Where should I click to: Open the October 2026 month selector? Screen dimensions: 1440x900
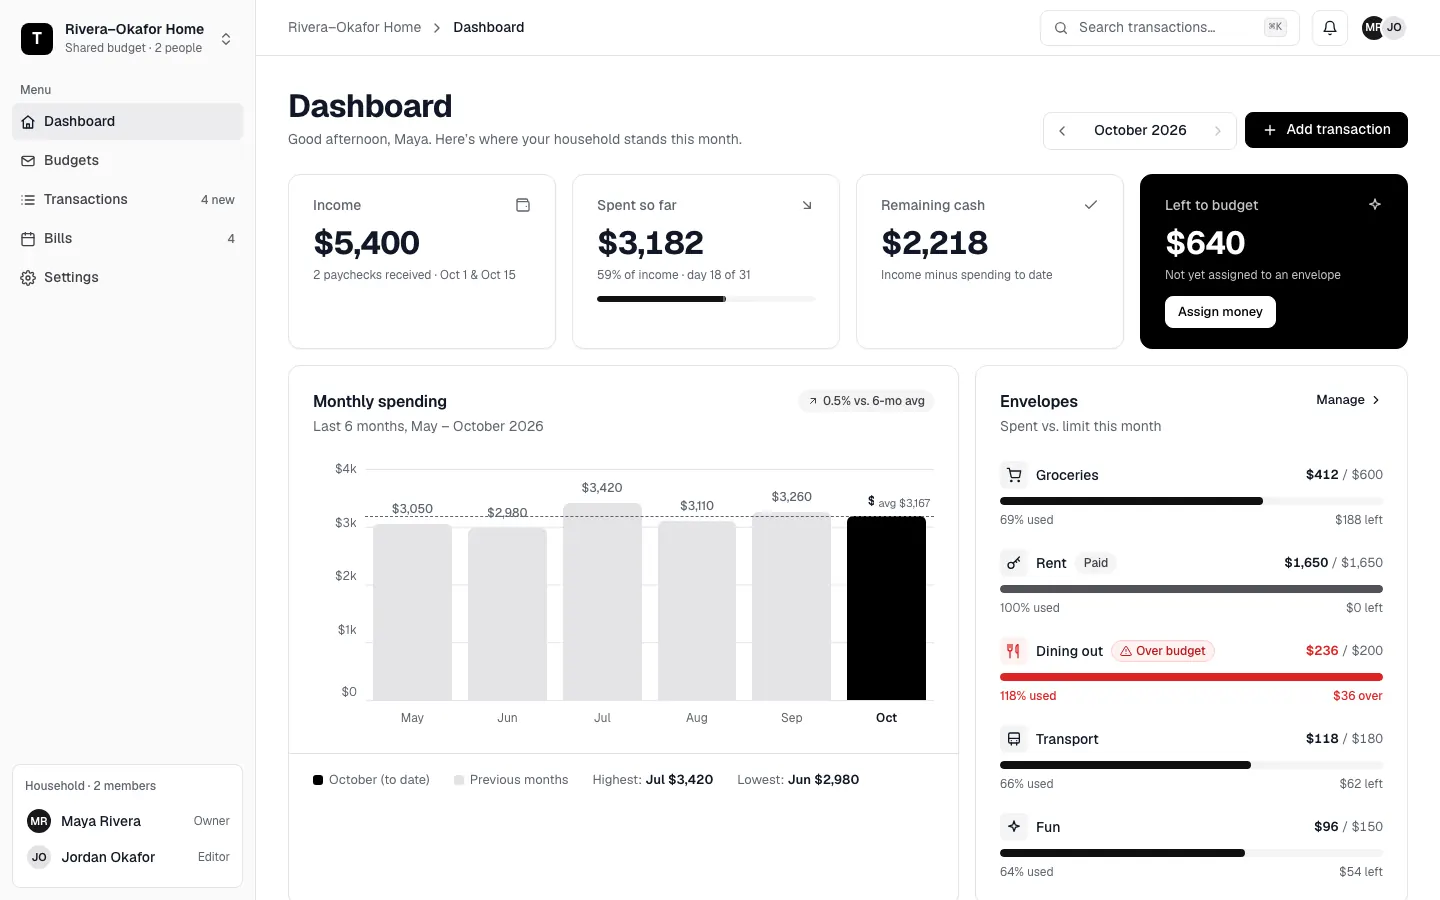[1140, 131]
